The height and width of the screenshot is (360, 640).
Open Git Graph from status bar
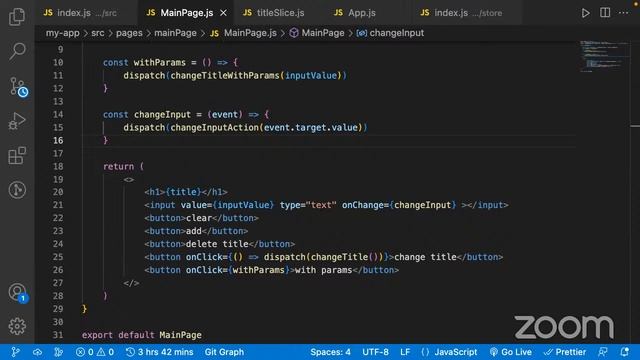coord(224,352)
